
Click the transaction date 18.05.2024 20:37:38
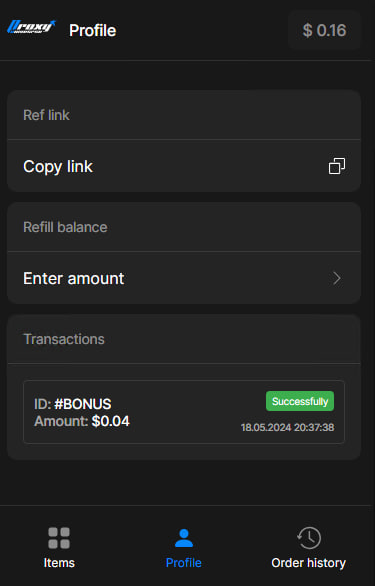tap(288, 427)
